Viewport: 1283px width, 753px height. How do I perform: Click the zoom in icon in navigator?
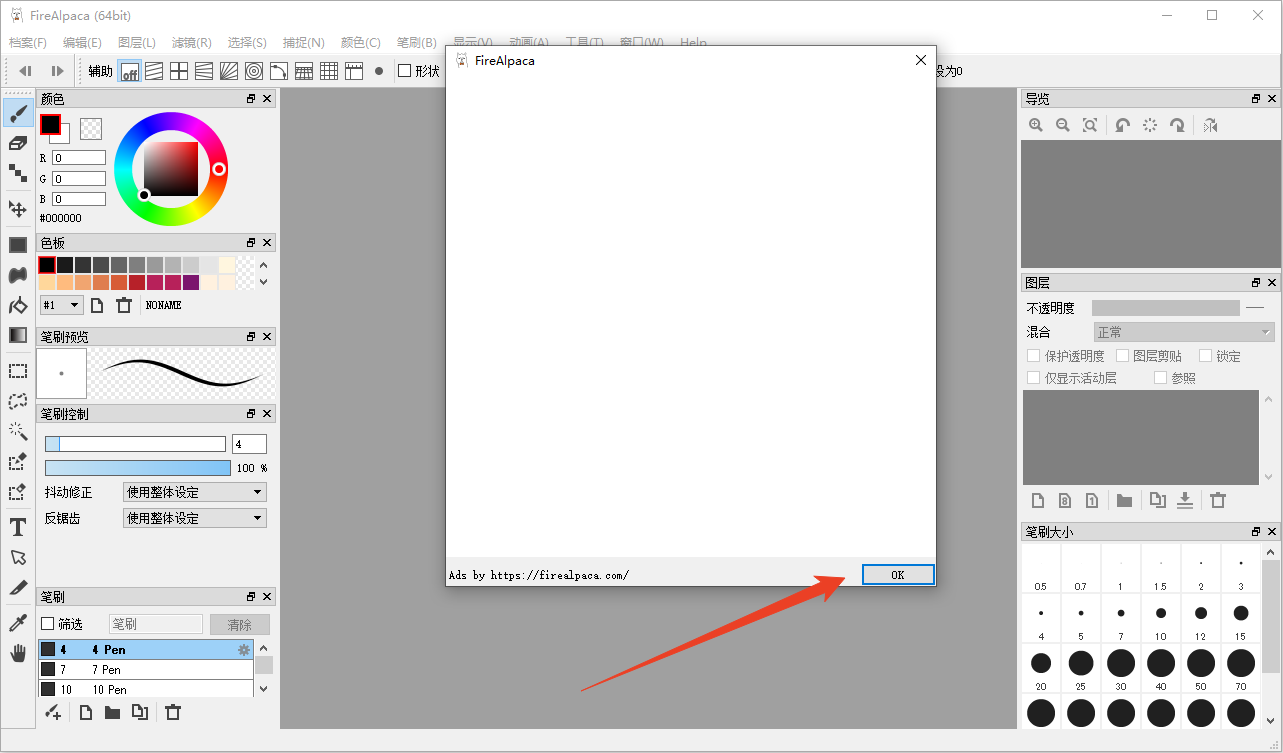point(1036,125)
